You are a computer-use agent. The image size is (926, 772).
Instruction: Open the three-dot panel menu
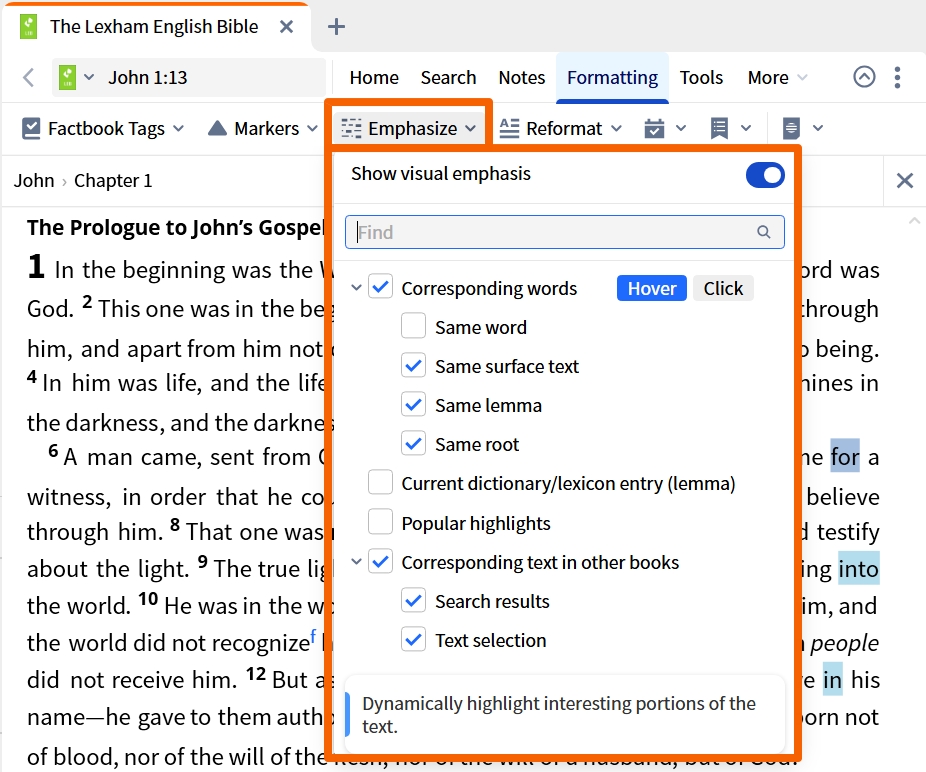pyautogui.click(x=898, y=77)
